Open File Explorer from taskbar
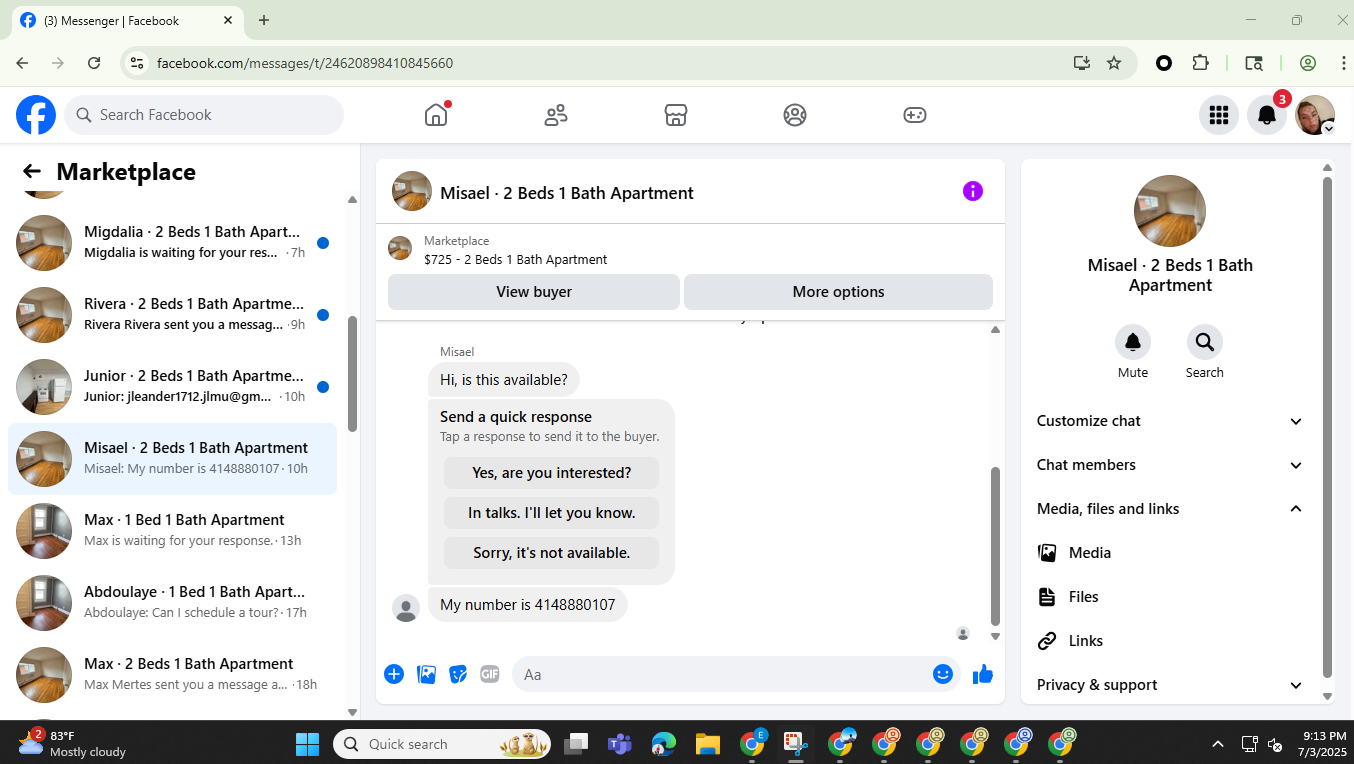The image size is (1354, 764). point(708,744)
